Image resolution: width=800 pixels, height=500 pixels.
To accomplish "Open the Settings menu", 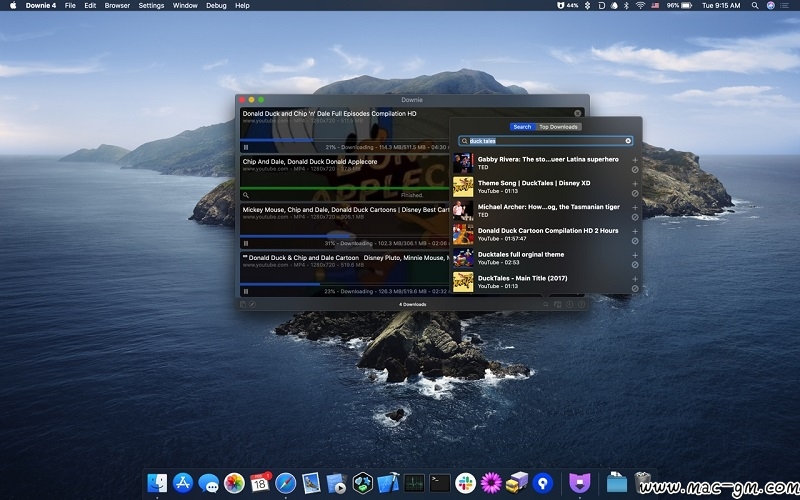I will tap(152, 6).
